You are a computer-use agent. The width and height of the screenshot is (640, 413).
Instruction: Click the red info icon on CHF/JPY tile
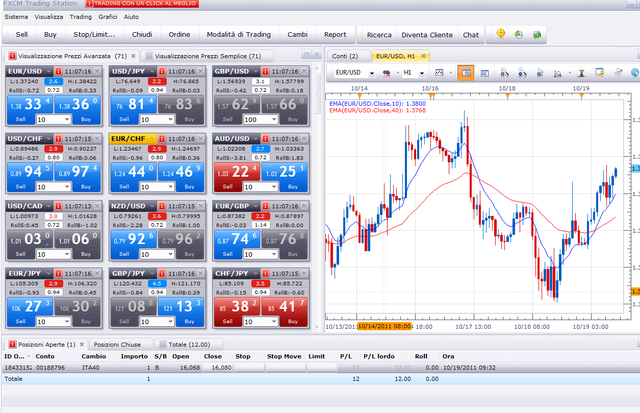(x=265, y=273)
